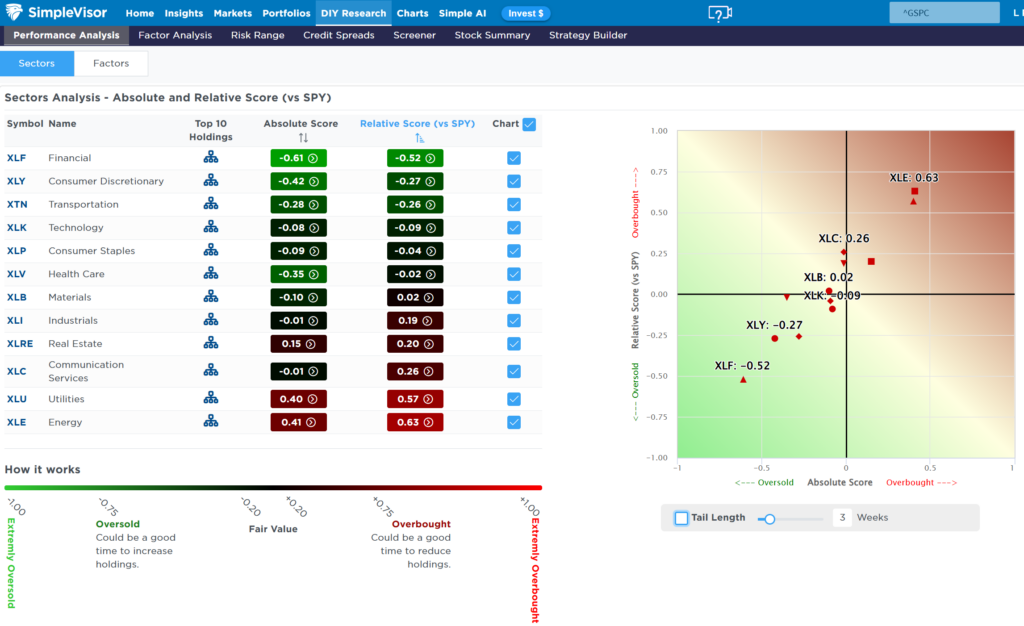Open the Risk Range tab
1024x626 pixels.
coord(257,35)
